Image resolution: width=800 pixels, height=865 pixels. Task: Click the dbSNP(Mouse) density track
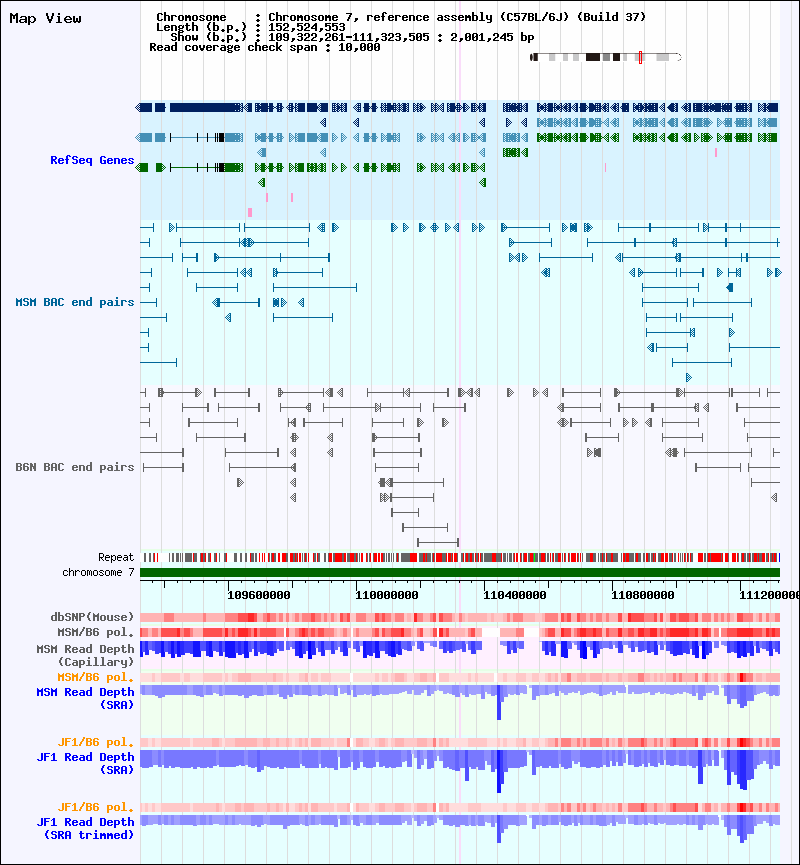pos(460,617)
